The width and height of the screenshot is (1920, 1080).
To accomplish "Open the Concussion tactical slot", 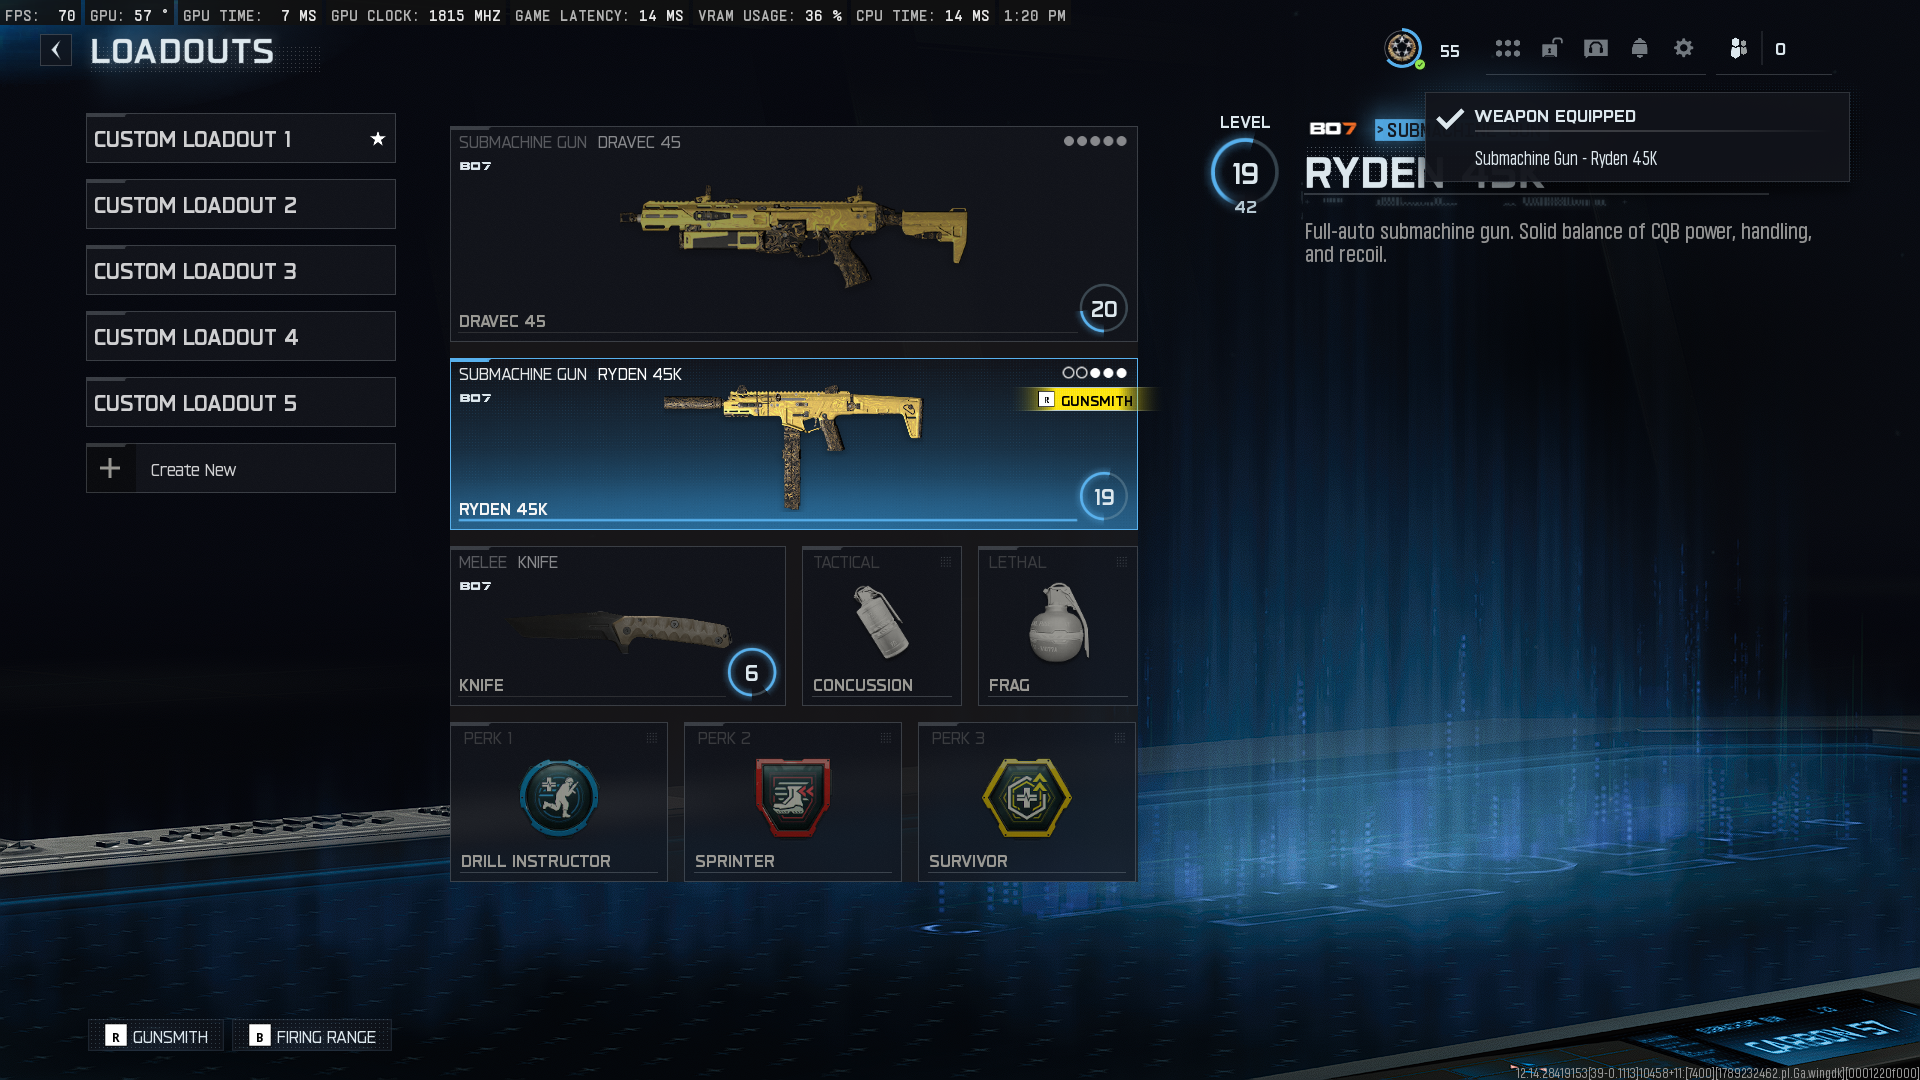I will tap(882, 626).
